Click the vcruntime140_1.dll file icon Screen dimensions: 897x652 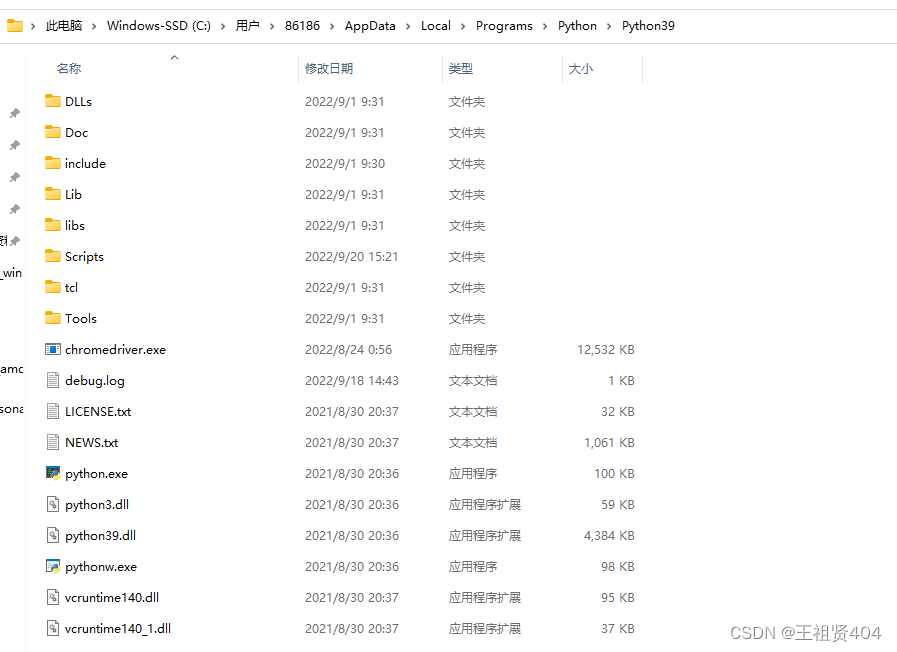tap(53, 628)
